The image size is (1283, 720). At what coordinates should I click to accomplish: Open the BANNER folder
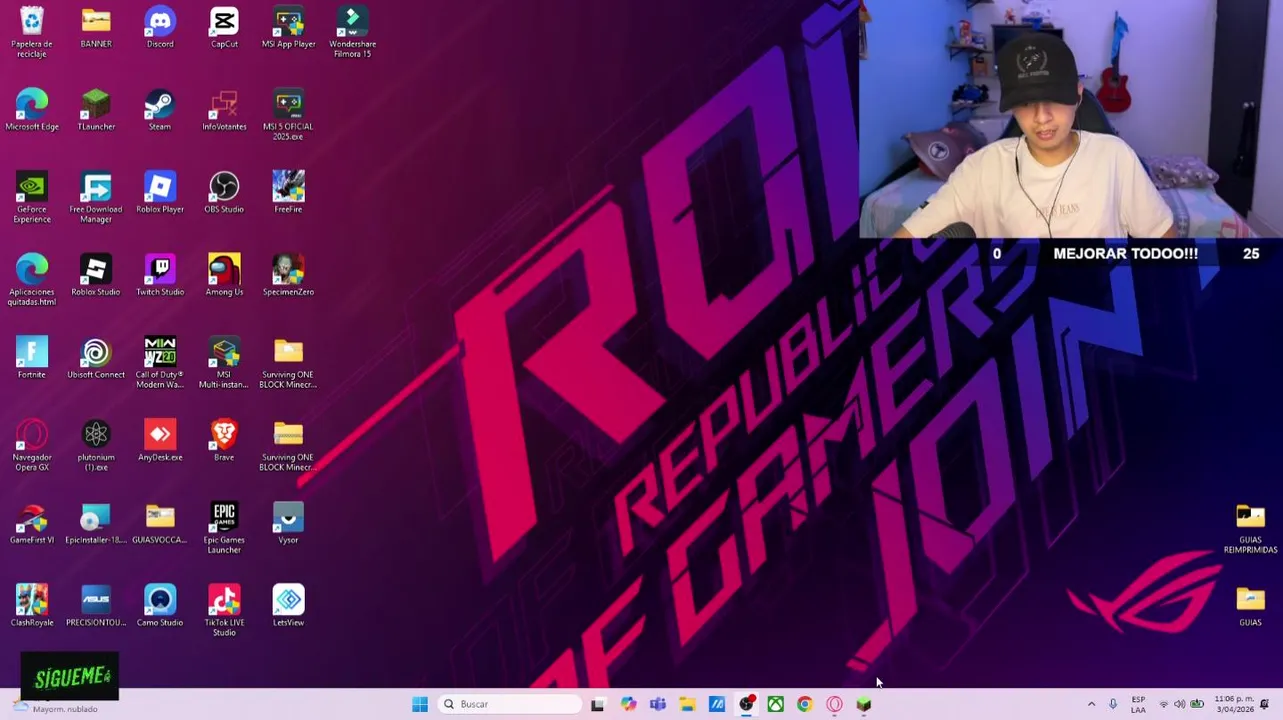(96, 27)
